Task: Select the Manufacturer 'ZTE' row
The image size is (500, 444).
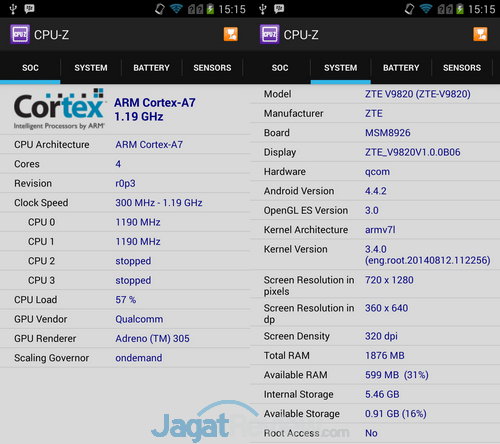Action: (x=375, y=113)
